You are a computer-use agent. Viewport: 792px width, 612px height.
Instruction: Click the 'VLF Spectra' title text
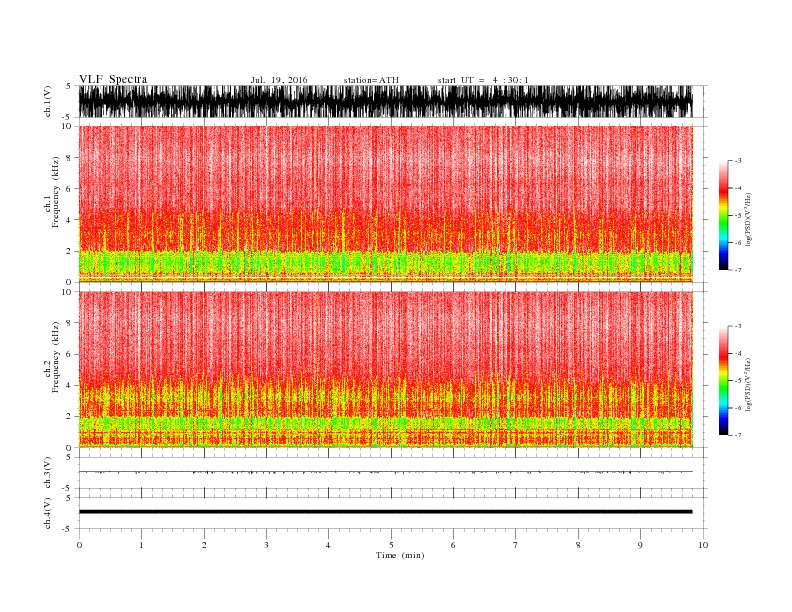coord(113,79)
